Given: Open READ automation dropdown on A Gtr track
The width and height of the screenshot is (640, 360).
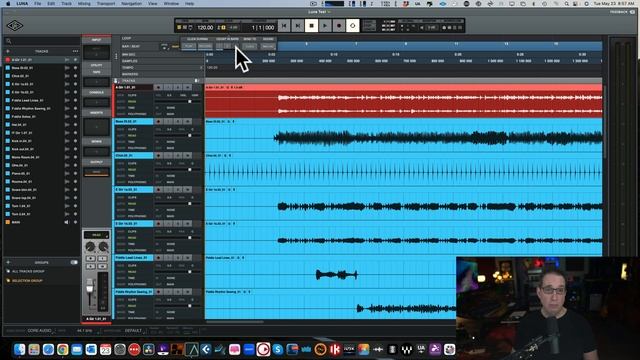Looking at the screenshot, I should pos(132,101).
